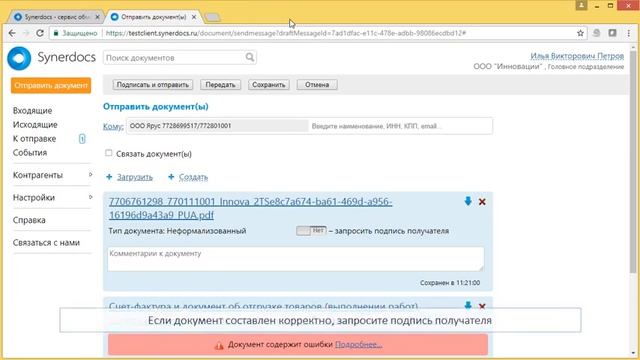Viewport: 640px width, 360px height.
Task: Click the second extension icon in toolbar
Action: coord(612,33)
